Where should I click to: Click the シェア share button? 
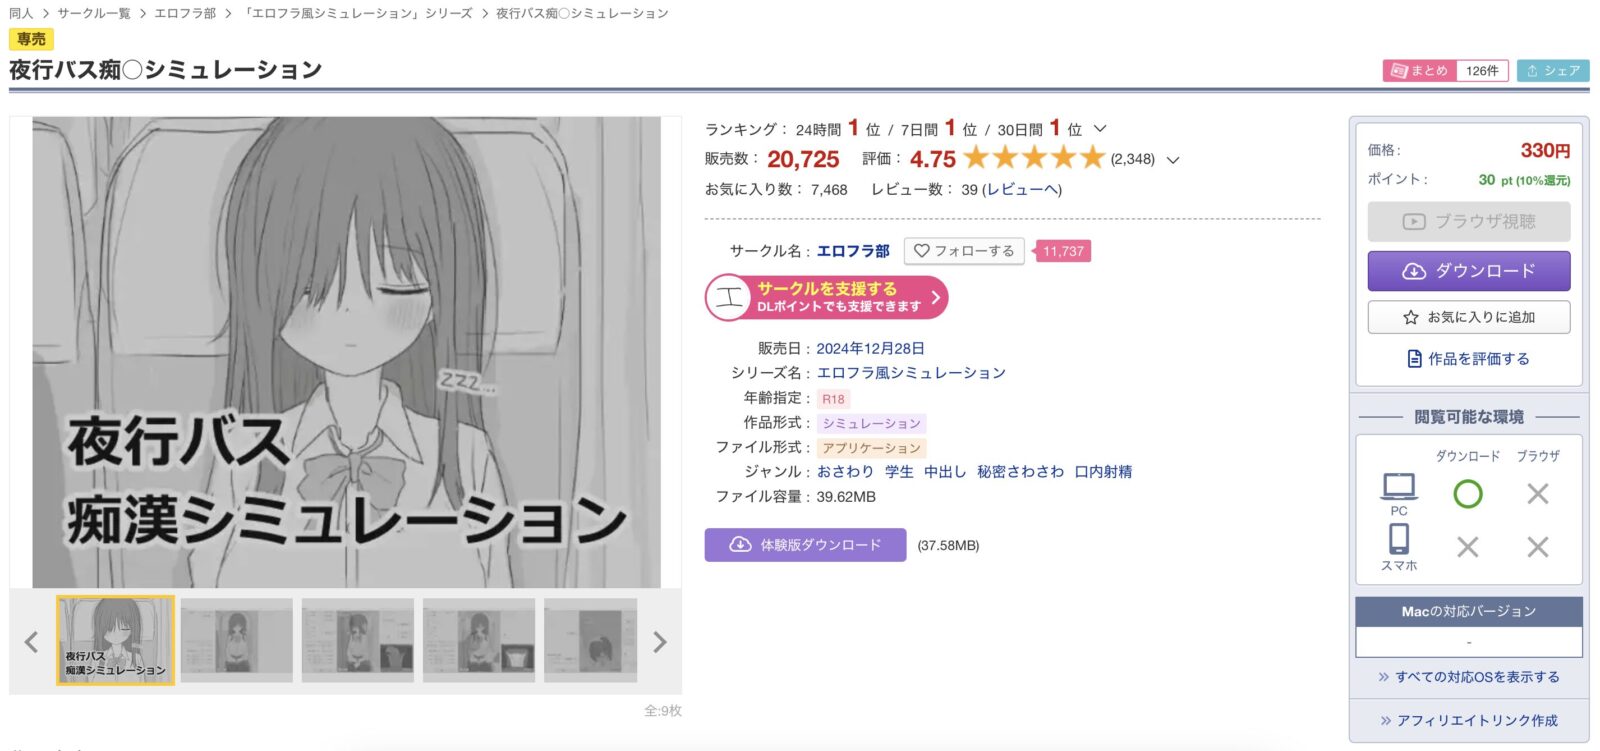tap(1553, 71)
